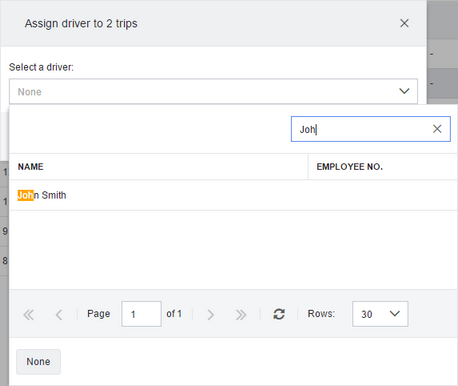Go to the next results page

coord(210,314)
